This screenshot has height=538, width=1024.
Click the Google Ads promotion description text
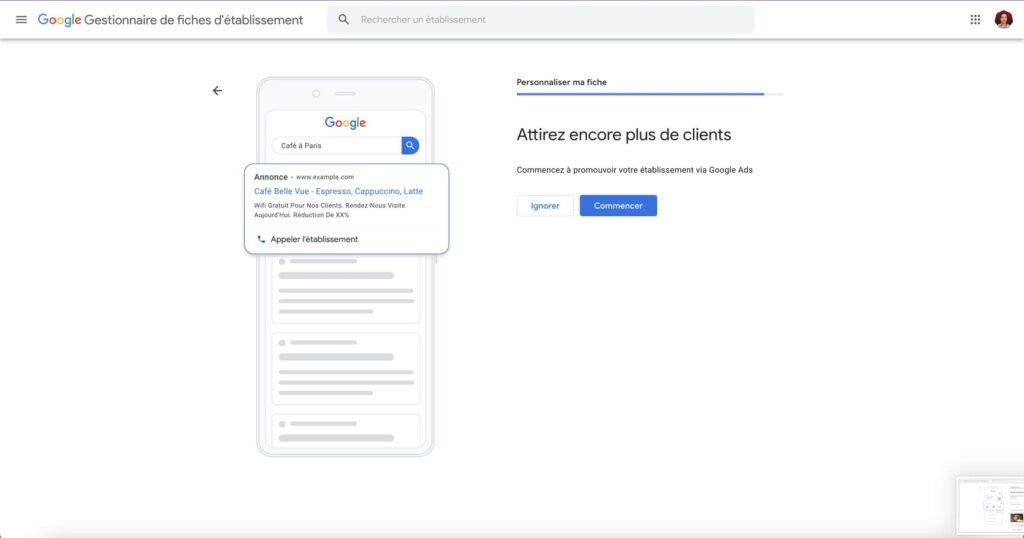[634, 170]
